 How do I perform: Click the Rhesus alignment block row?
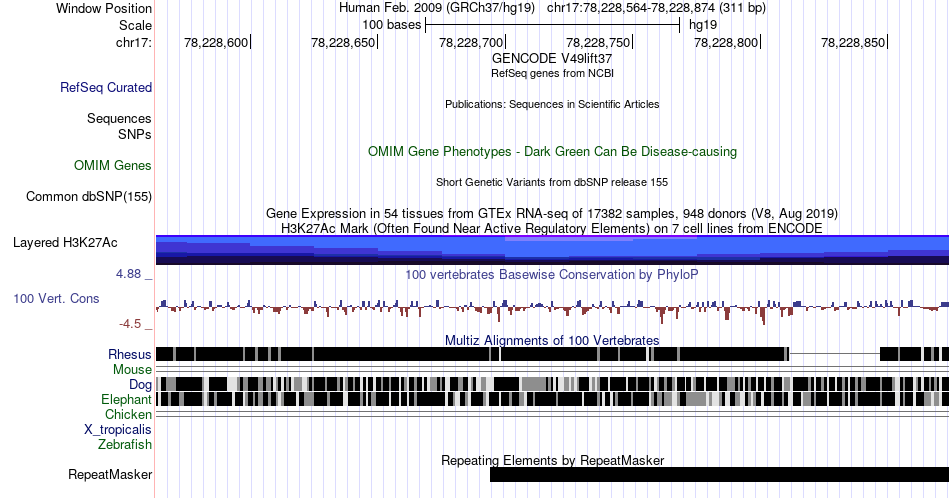click(x=553, y=354)
